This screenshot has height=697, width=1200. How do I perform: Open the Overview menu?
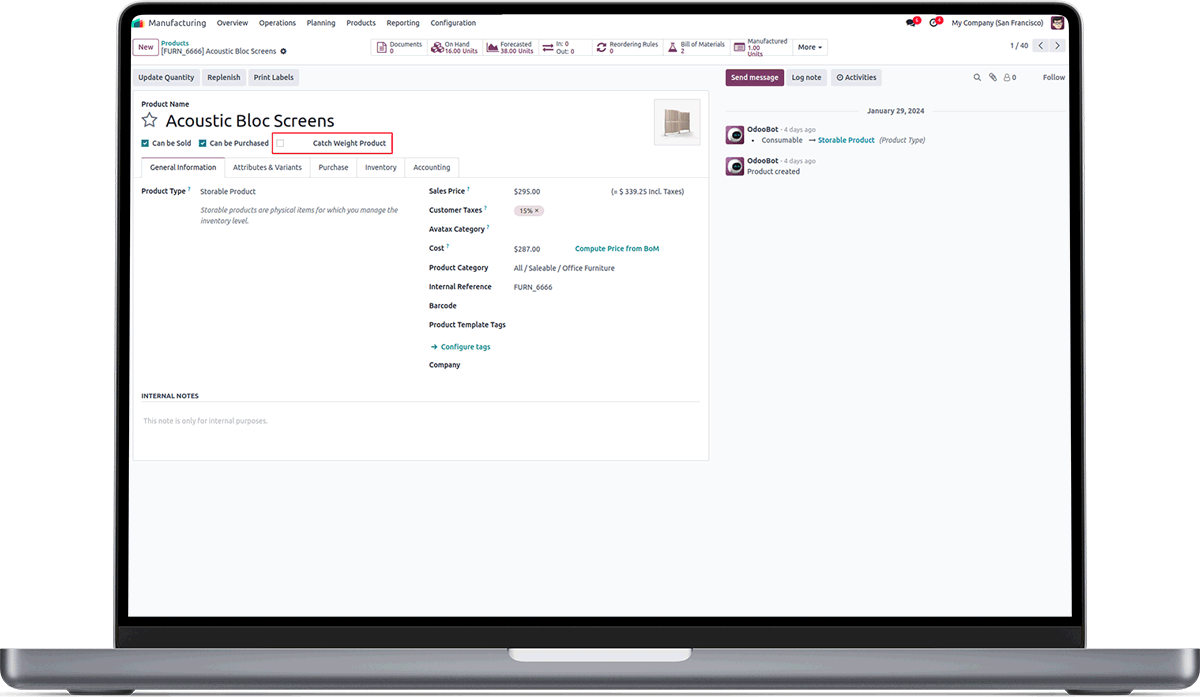pos(232,22)
